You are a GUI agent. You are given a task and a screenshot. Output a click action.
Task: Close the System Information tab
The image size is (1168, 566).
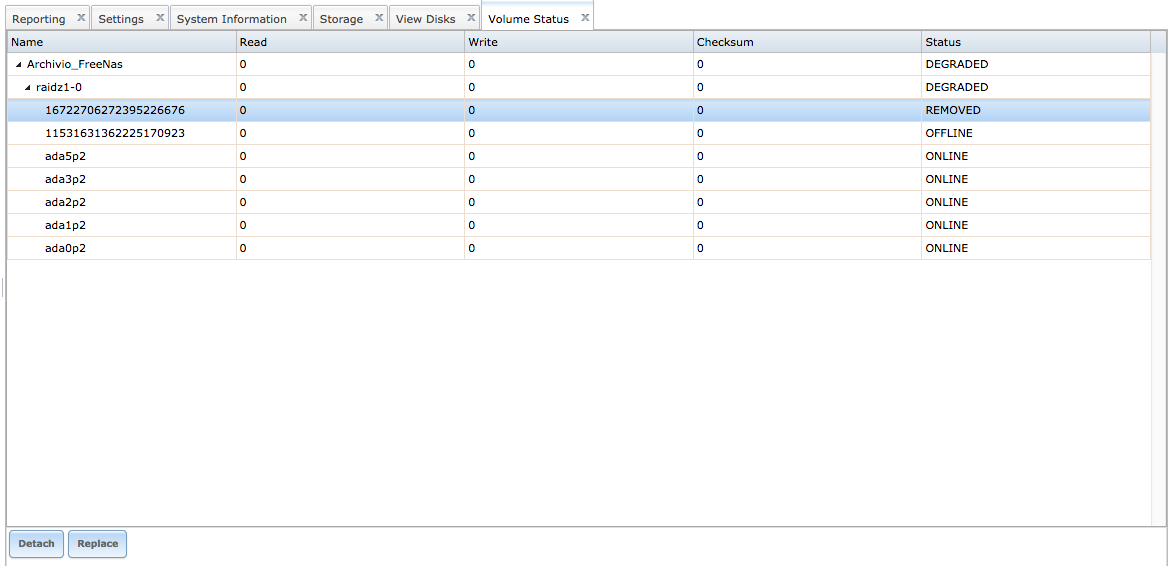[302, 17]
